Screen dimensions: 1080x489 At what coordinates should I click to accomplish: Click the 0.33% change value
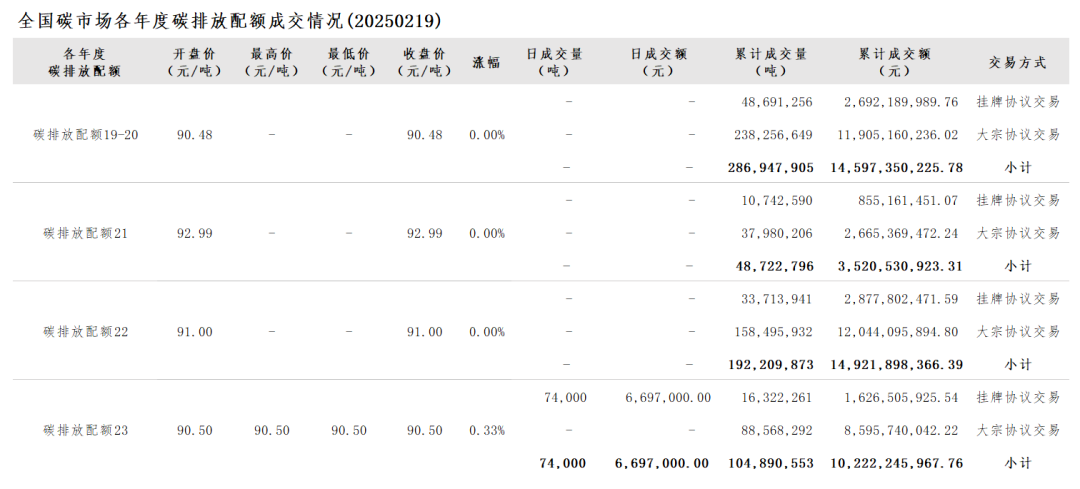click(487, 430)
